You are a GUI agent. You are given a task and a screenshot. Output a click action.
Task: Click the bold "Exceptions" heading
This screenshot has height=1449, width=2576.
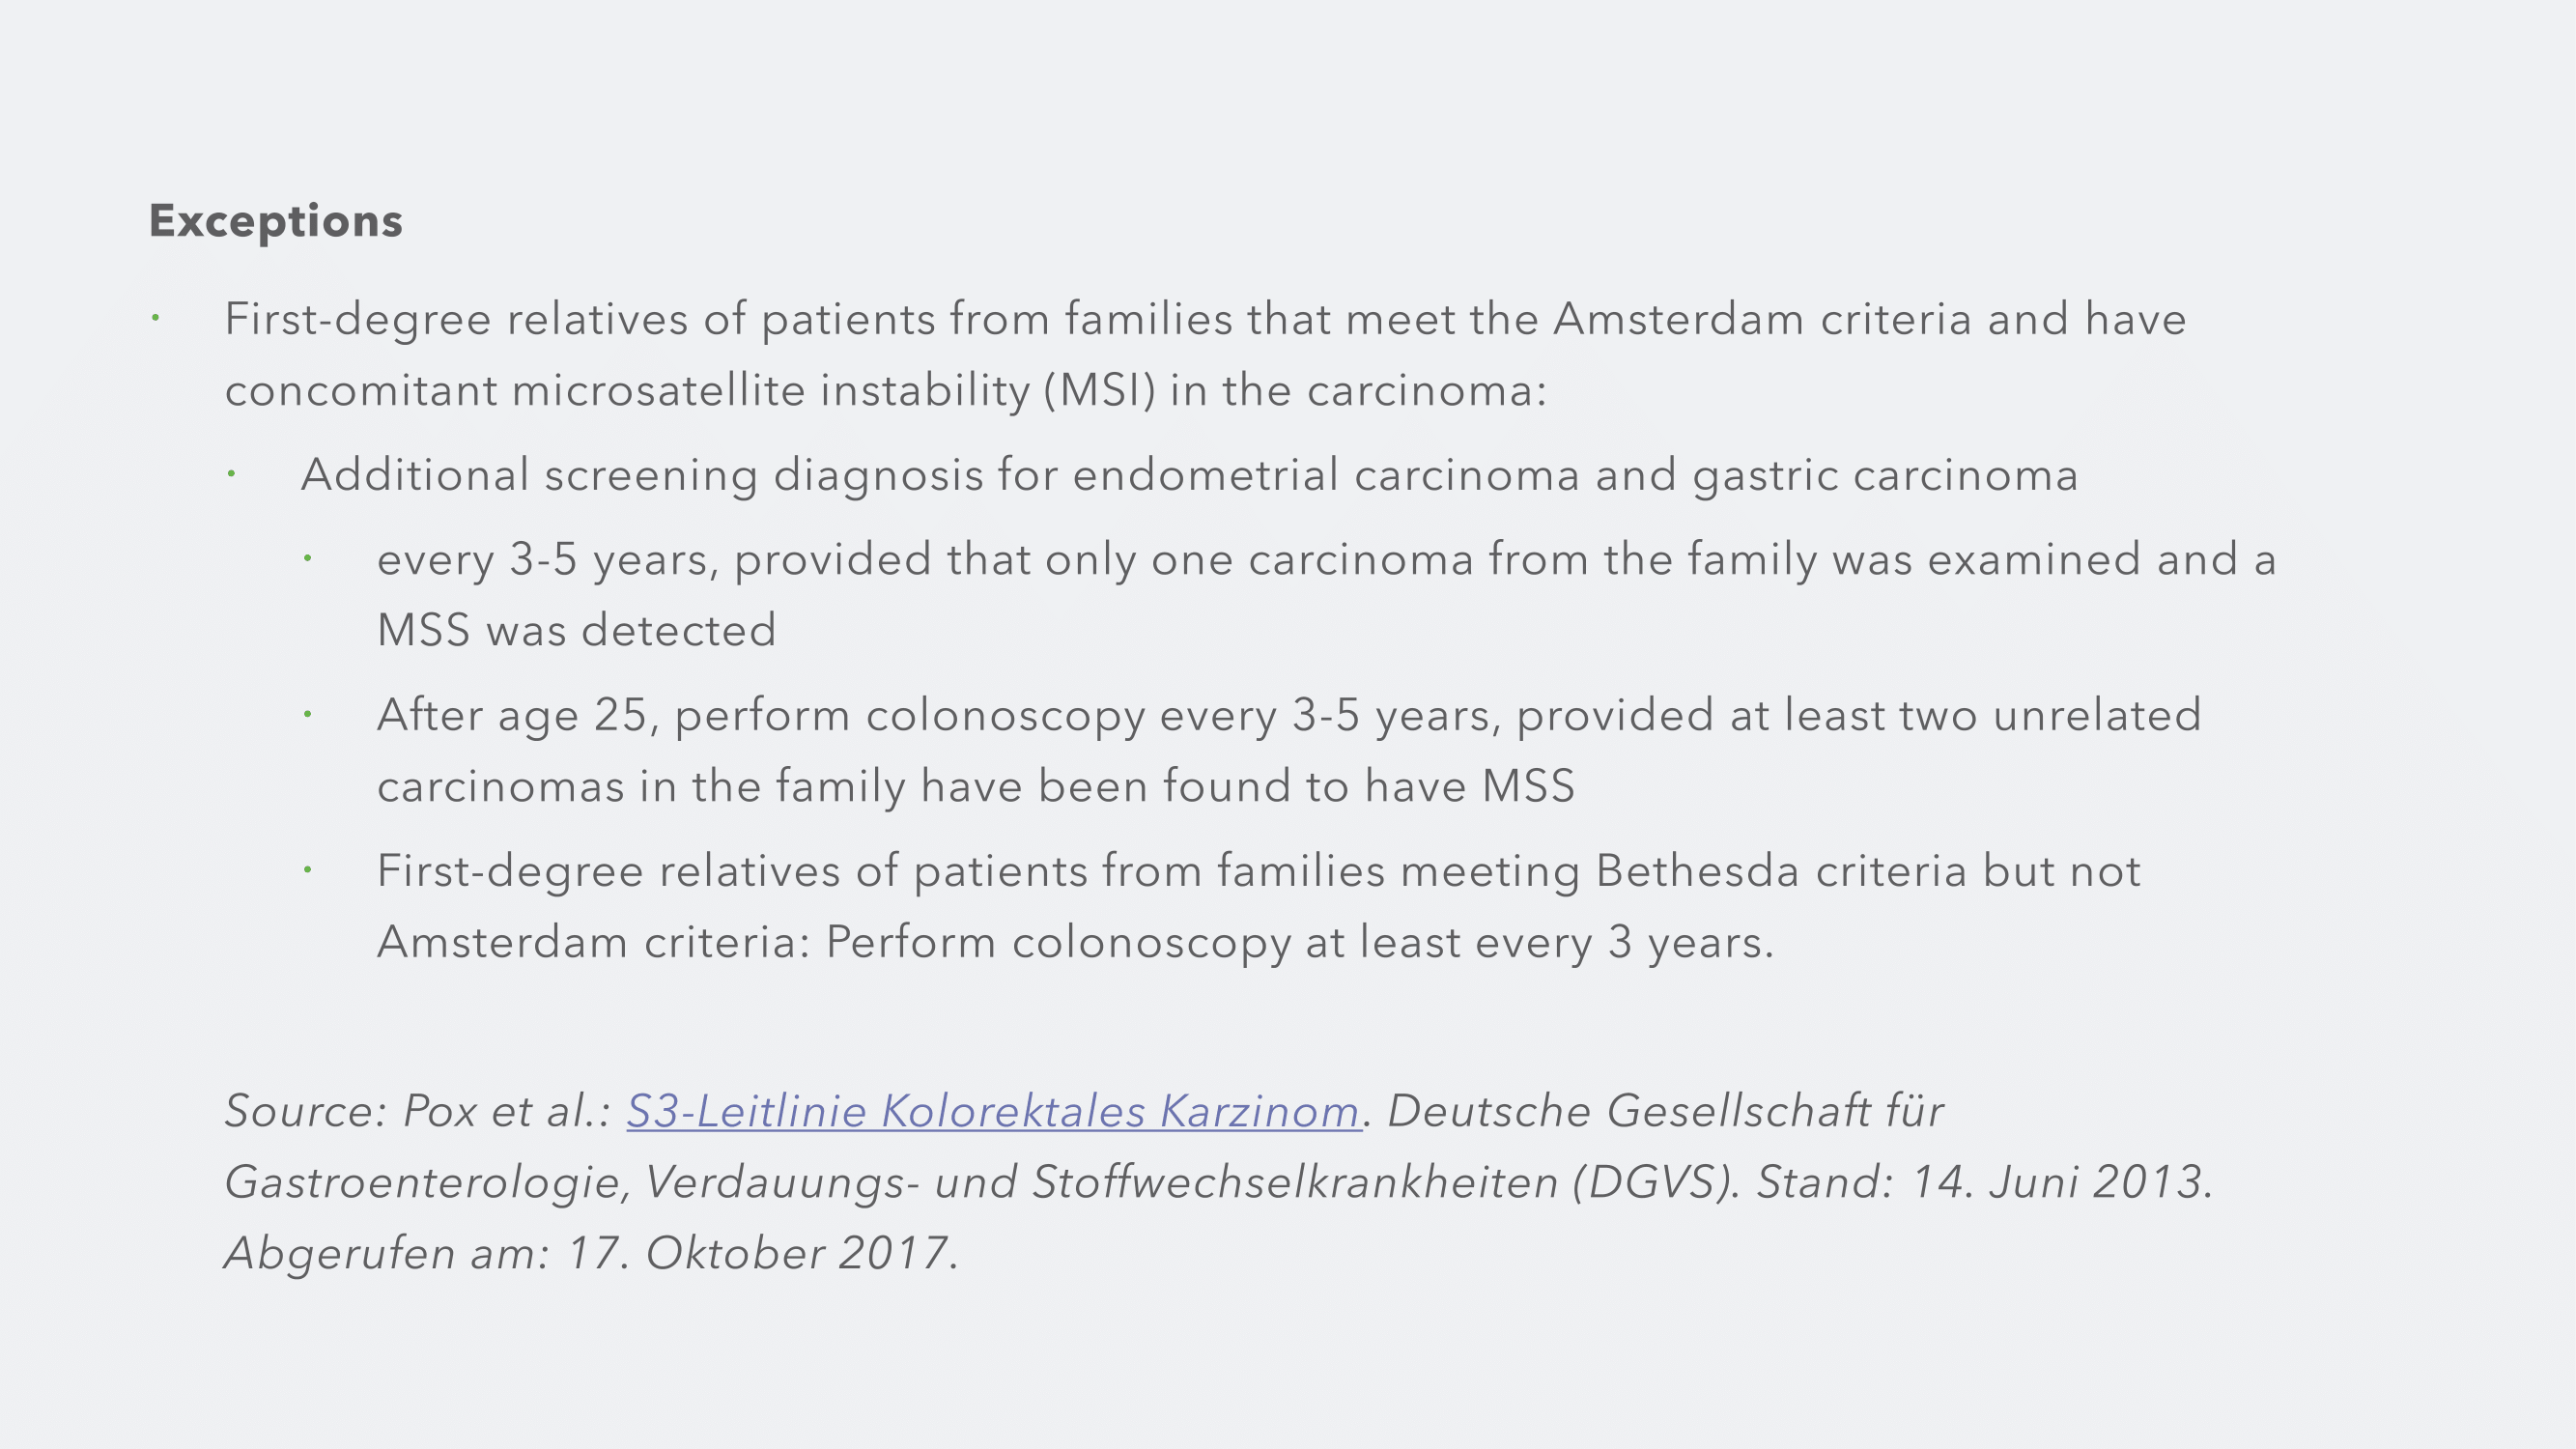click(x=275, y=221)
